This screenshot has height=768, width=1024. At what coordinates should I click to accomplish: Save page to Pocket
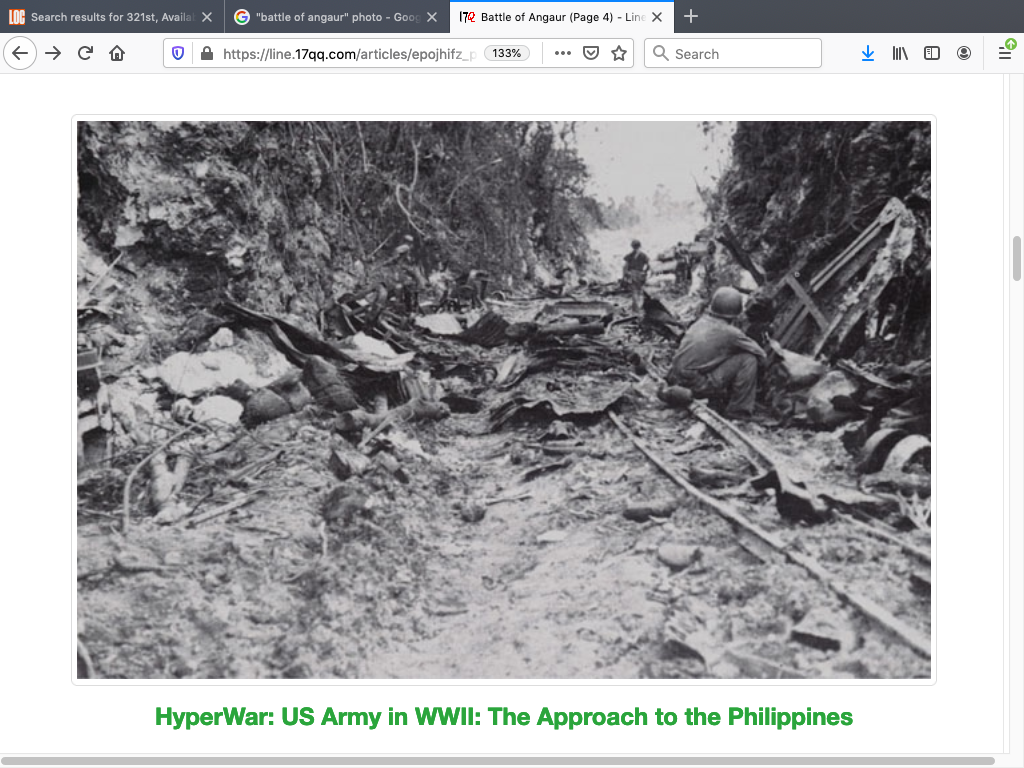[591, 54]
